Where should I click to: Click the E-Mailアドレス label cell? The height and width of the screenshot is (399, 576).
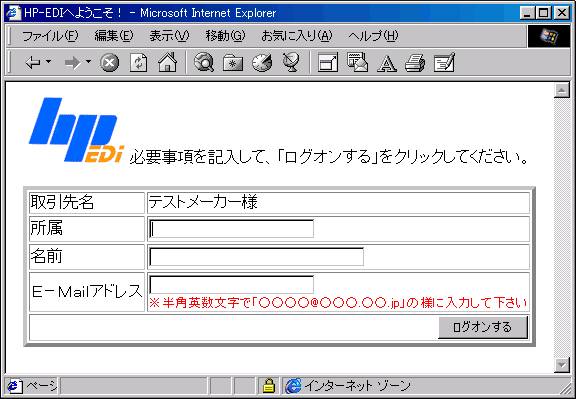coord(87,292)
